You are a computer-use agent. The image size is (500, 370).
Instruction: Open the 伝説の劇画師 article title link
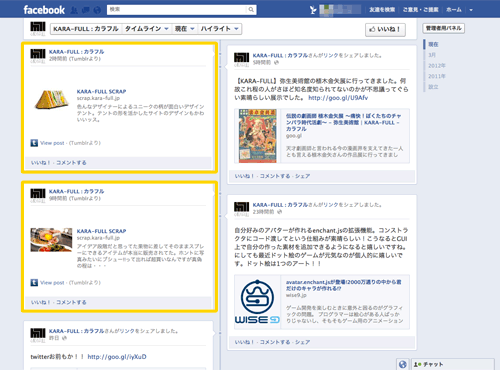tap(343, 122)
